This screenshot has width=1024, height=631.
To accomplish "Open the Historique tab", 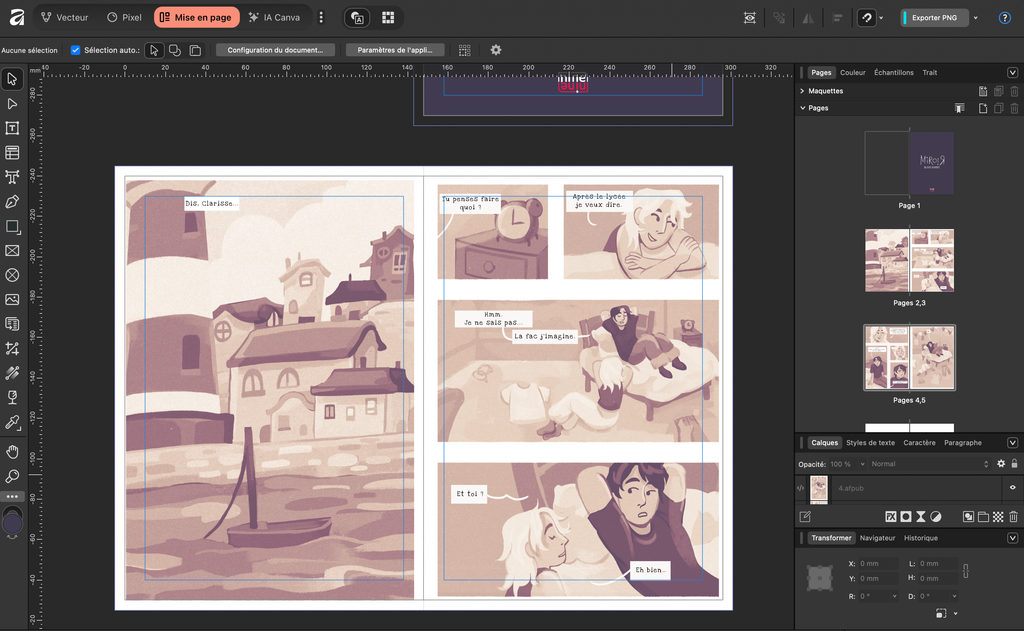I will [x=920, y=538].
